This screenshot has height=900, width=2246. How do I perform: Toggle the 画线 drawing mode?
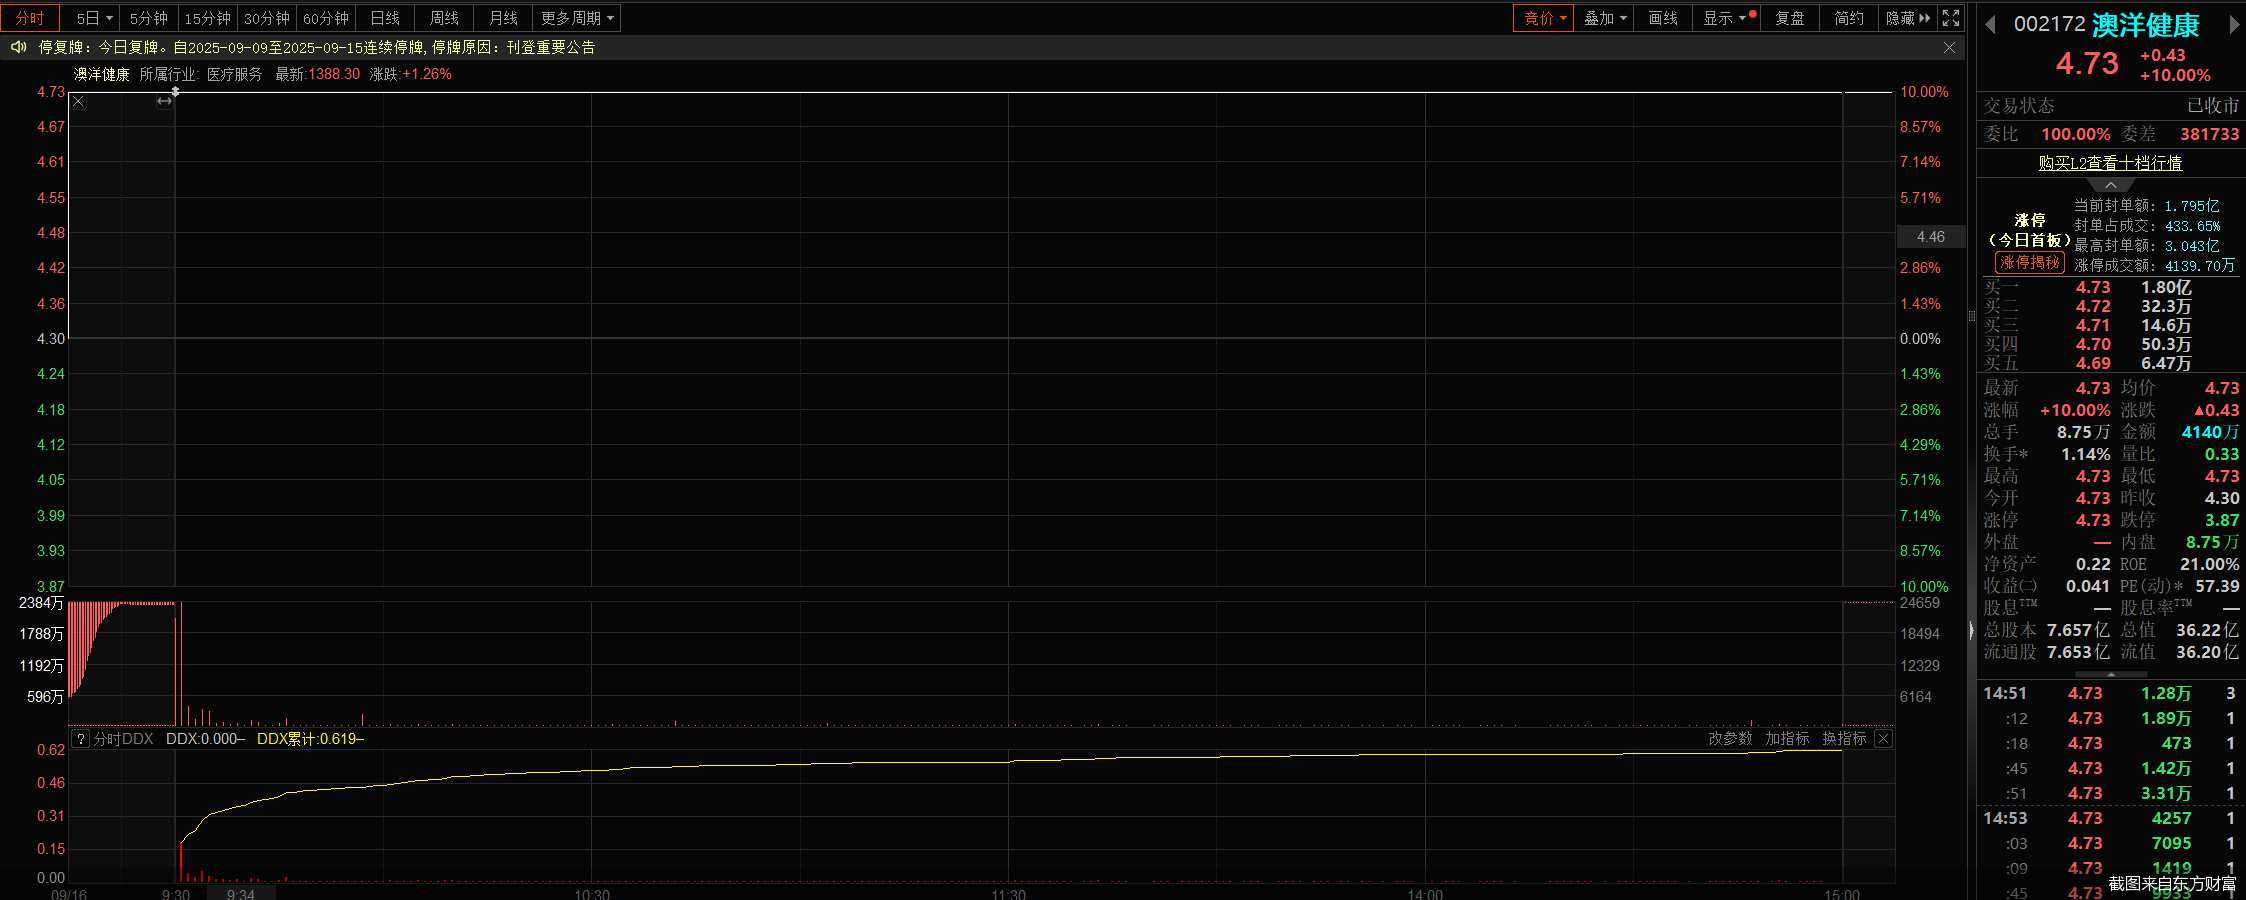(1663, 18)
